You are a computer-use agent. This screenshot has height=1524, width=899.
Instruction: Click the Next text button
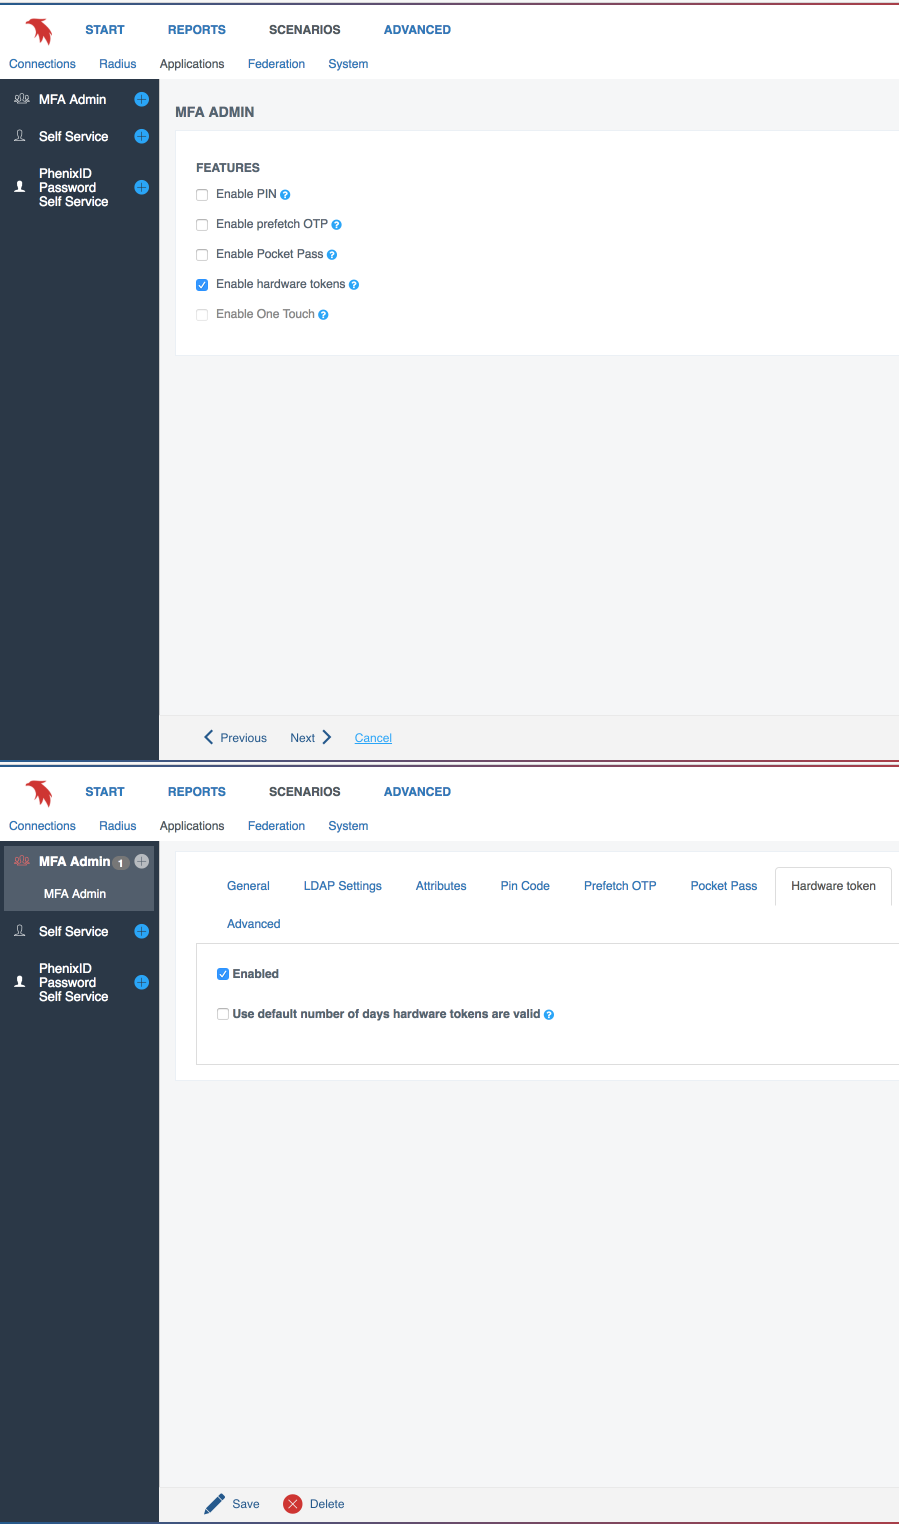click(x=302, y=738)
